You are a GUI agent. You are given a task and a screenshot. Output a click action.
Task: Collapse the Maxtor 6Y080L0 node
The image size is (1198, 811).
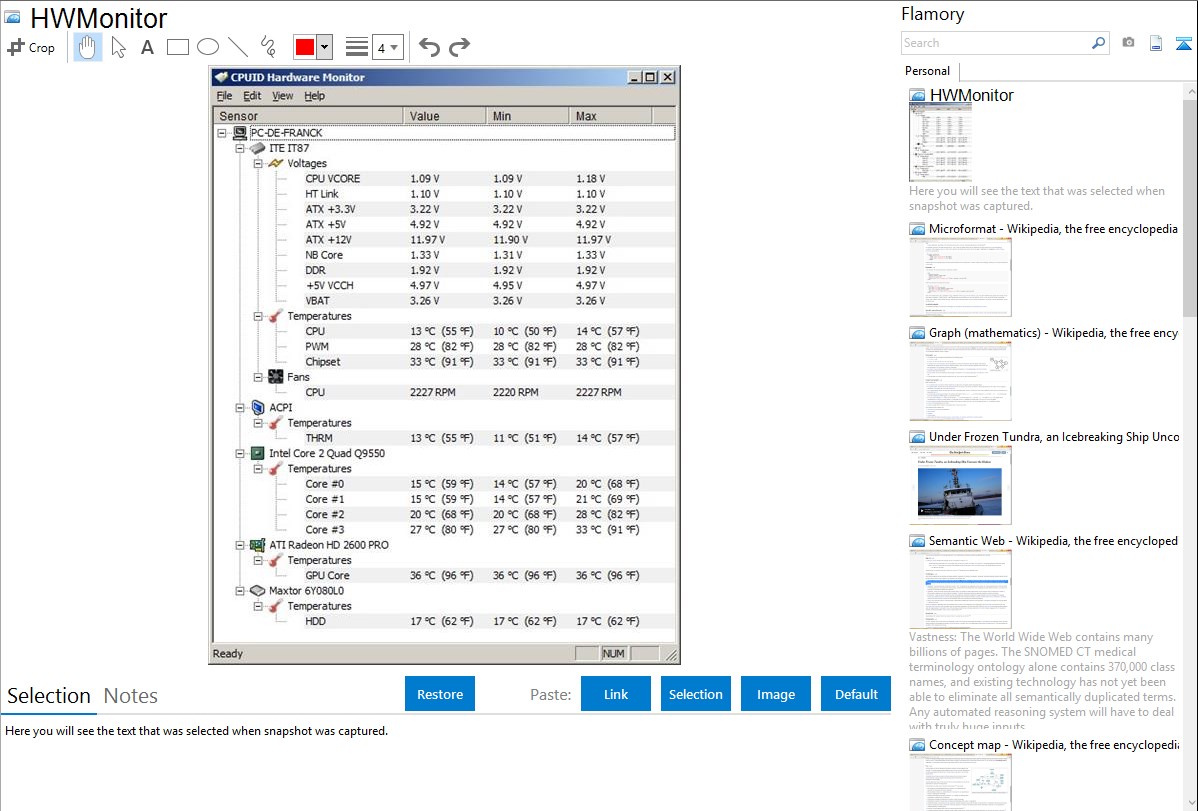[240, 591]
